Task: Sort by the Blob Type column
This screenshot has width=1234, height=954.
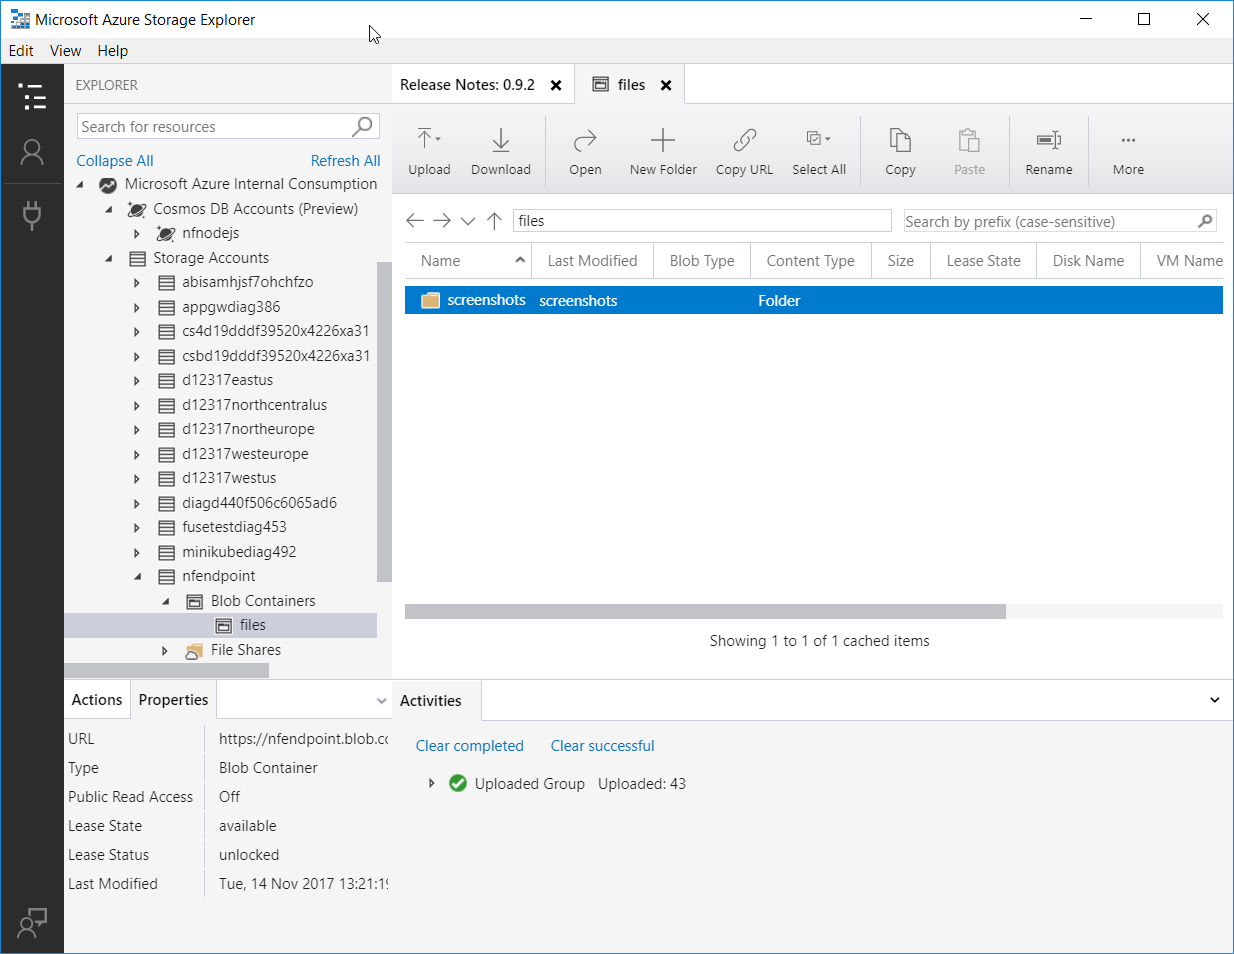Action: [702, 260]
